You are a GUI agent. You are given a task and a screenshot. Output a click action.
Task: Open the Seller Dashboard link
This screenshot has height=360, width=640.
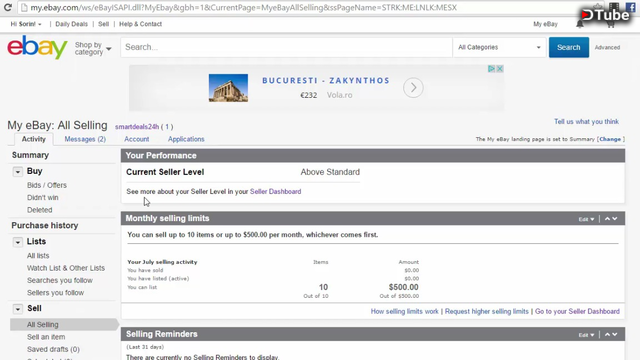(x=276, y=191)
